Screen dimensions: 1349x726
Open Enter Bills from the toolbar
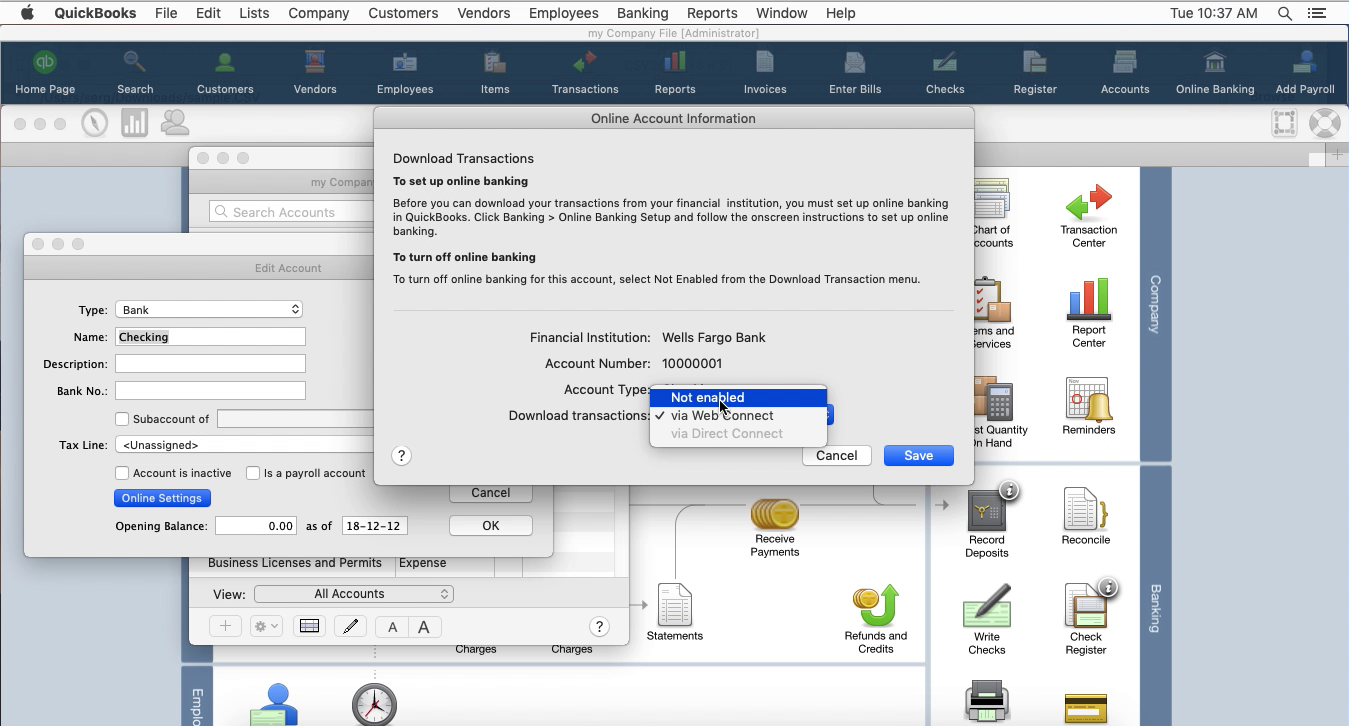[855, 72]
